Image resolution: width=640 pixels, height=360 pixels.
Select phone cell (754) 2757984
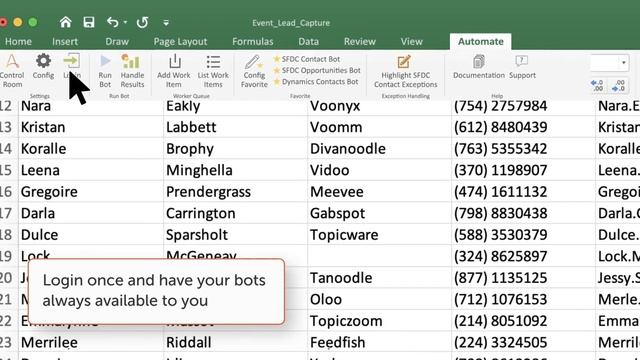(524, 106)
